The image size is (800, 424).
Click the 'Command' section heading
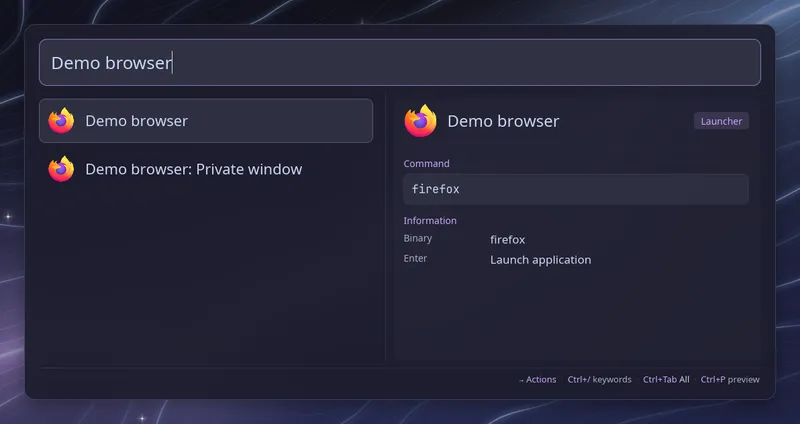coord(427,164)
